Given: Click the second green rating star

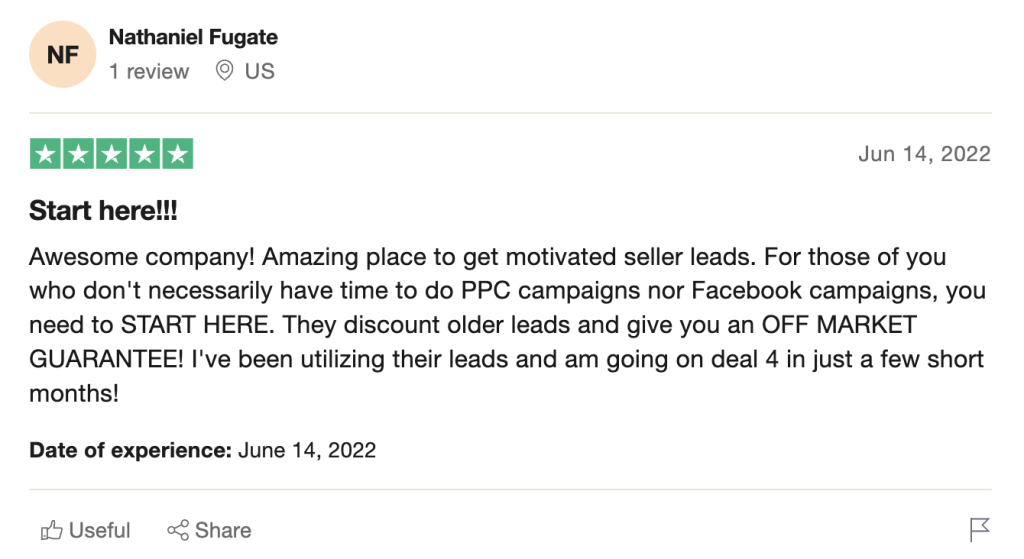Looking at the screenshot, I should click(x=79, y=153).
